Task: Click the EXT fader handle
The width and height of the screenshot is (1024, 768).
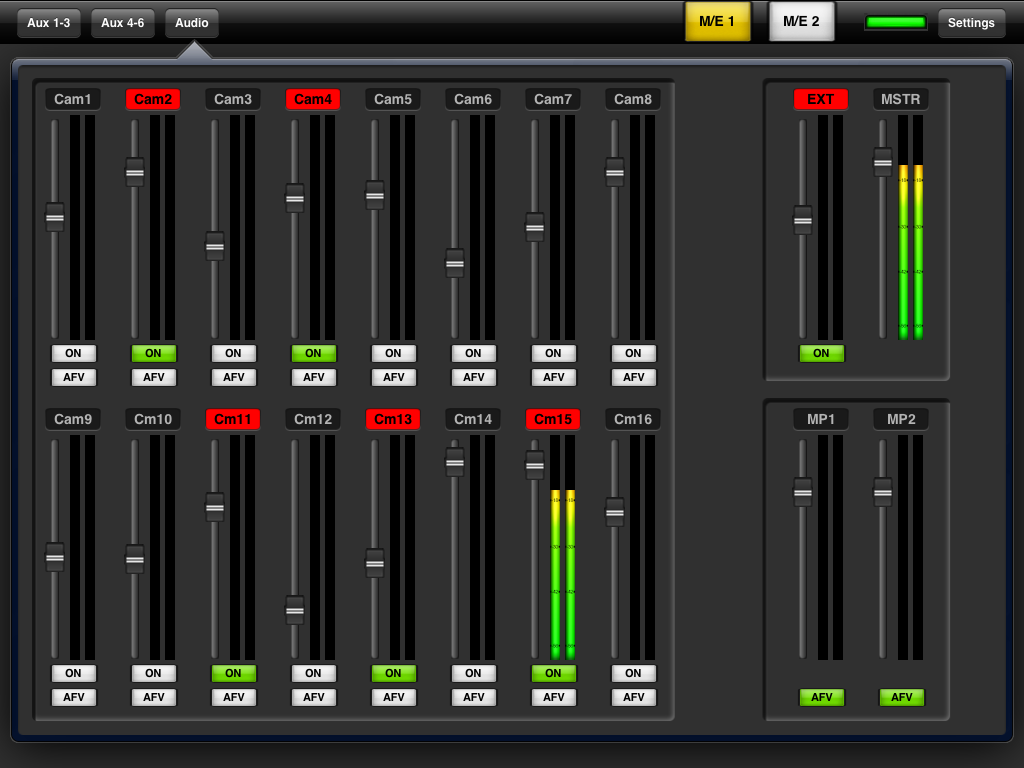Action: pos(803,220)
